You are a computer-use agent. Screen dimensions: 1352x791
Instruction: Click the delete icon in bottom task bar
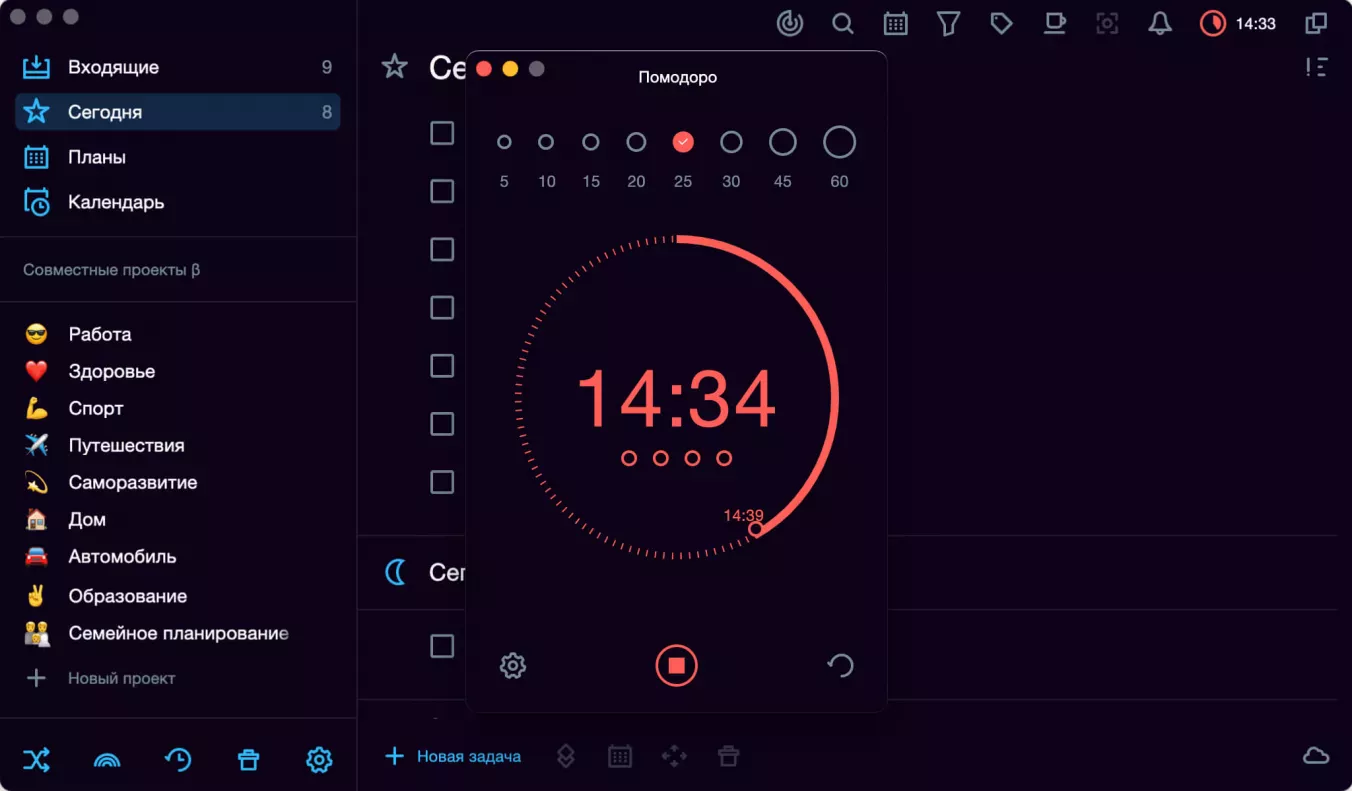[729, 756]
